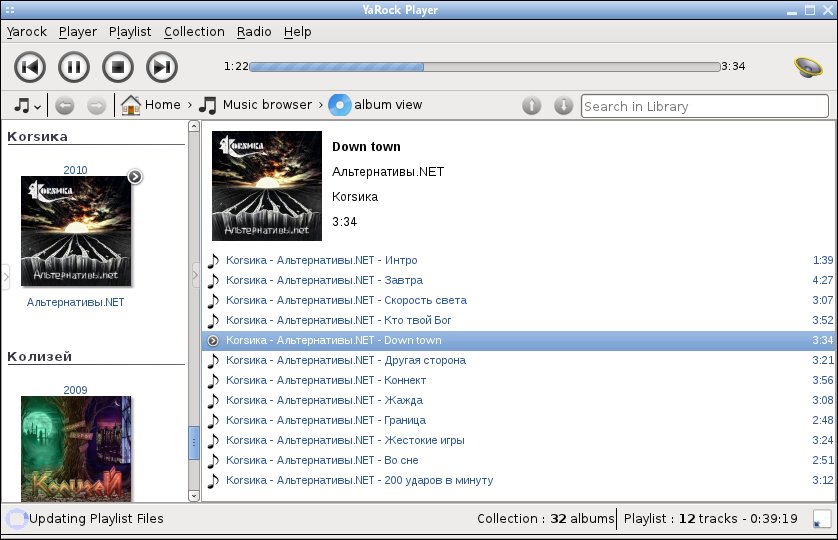The height and width of the screenshot is (540, 838).
Task: Open the Help menu
Action: pos(297,32)
